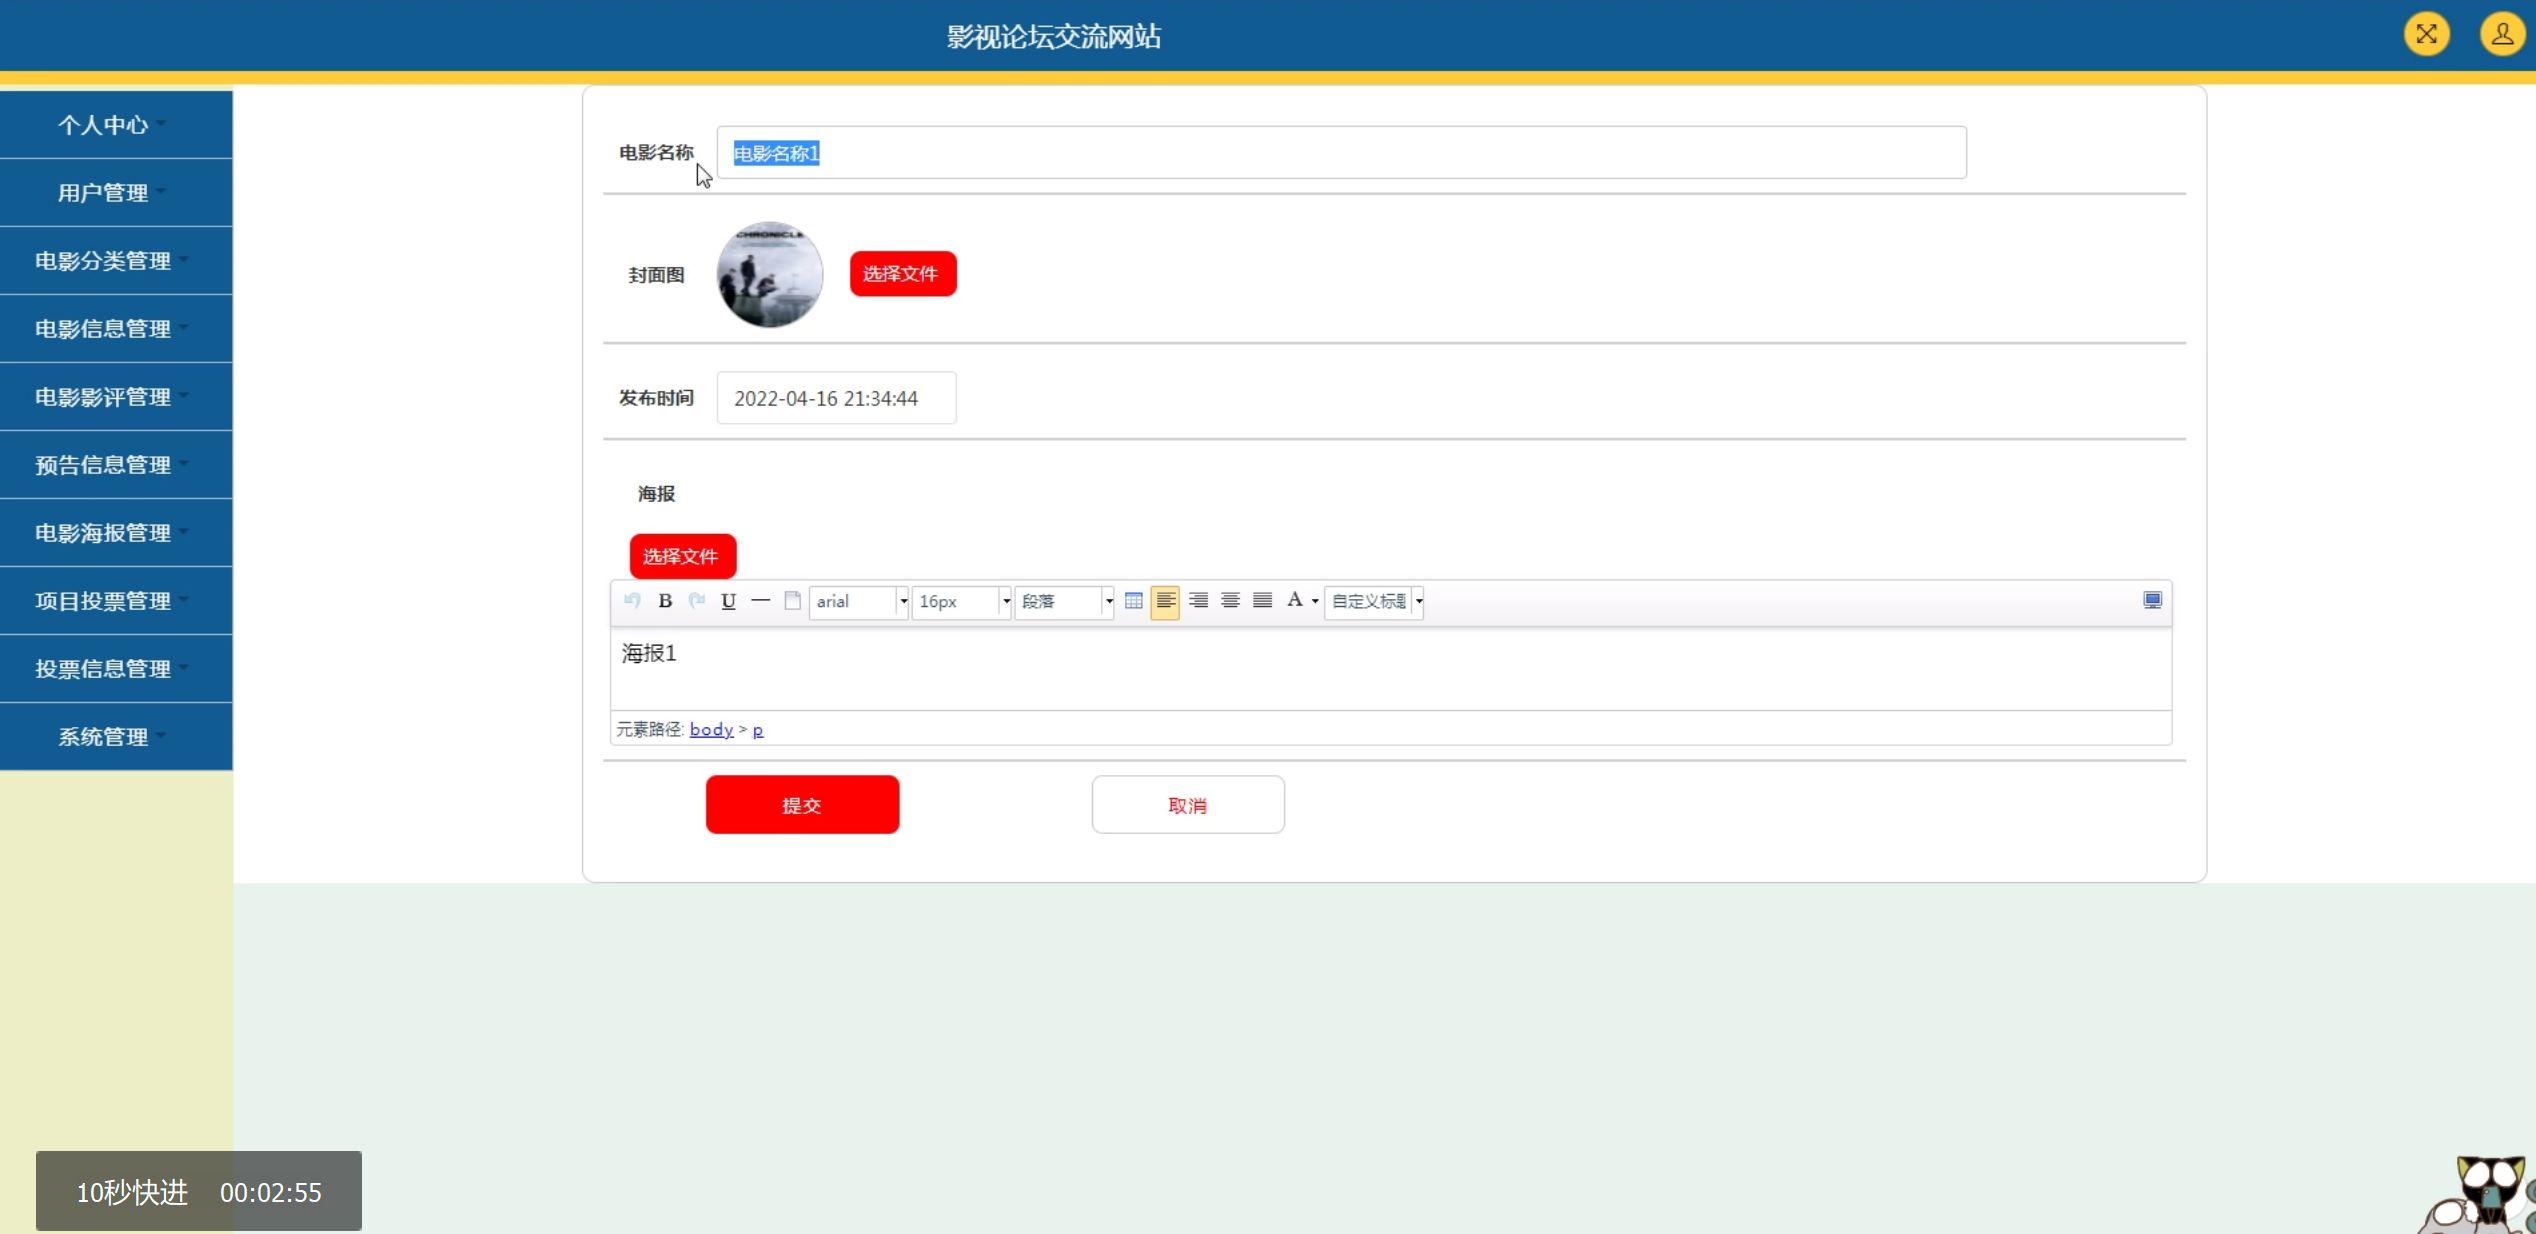Open the user profile icon in the header
Viewport: 2536px width, 1234px height.
tap(2502, 35)
